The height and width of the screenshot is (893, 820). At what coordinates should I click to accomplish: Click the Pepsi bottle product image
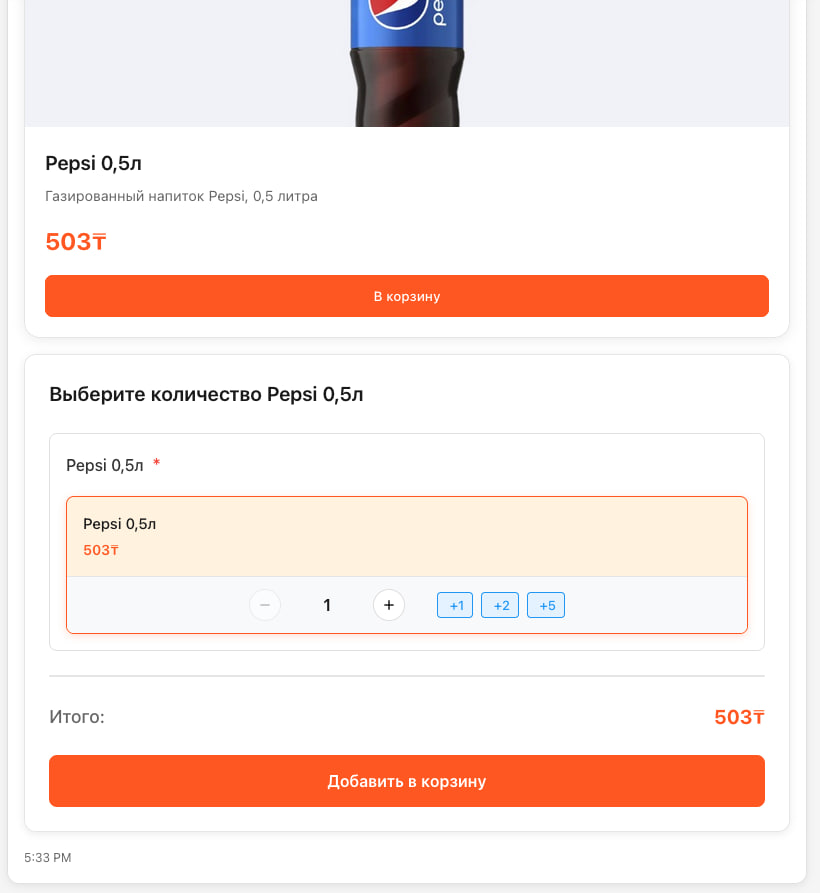click(406, 62)
